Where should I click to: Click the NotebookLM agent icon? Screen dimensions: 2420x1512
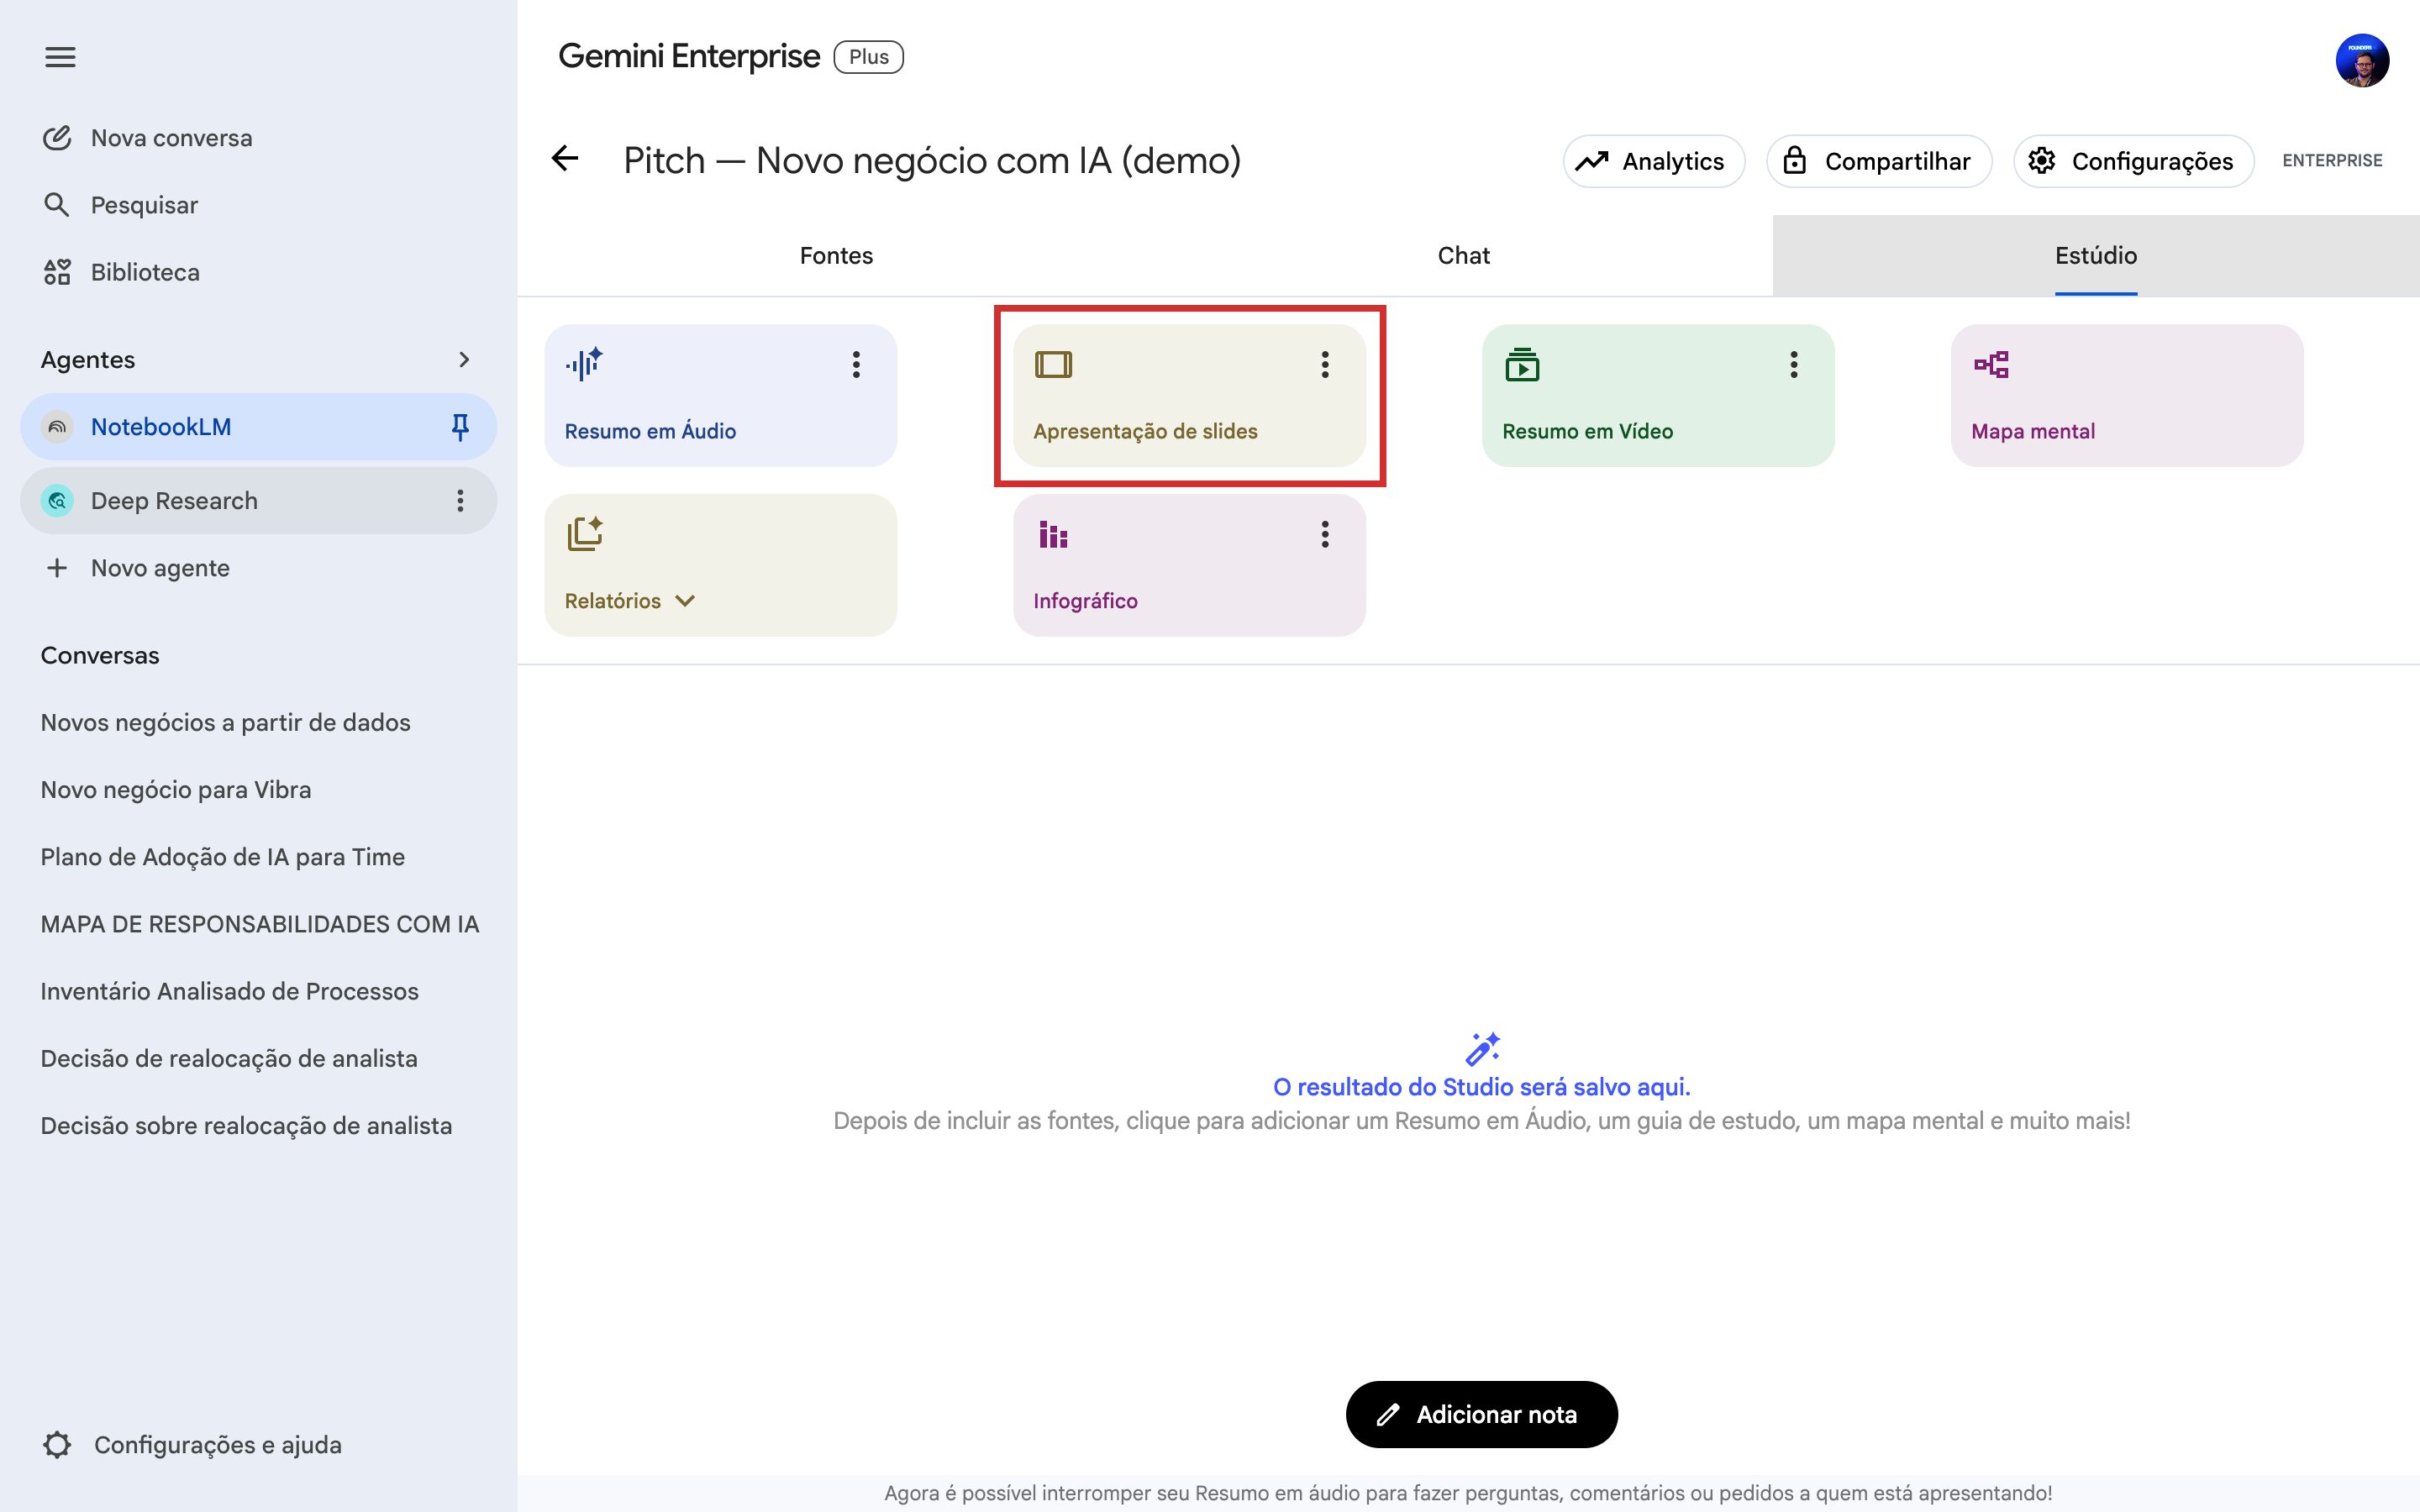click(x=58, y=427)
